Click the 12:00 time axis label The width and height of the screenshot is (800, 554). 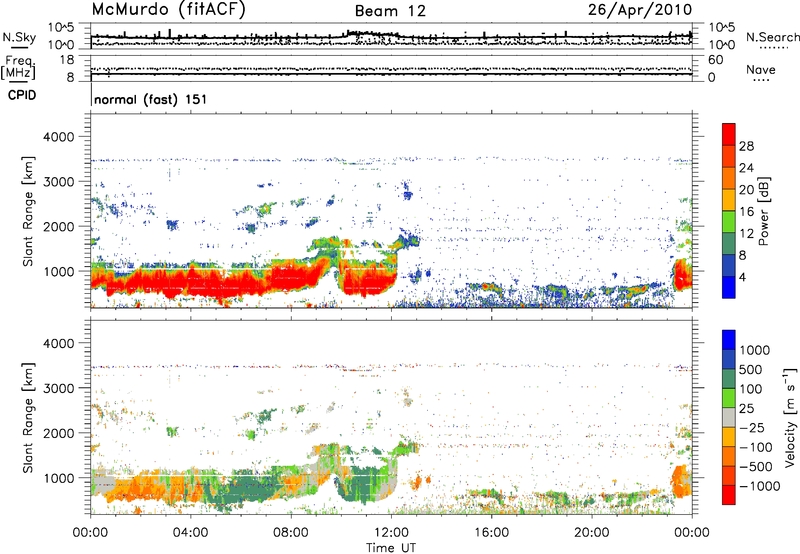coord(391,533)
